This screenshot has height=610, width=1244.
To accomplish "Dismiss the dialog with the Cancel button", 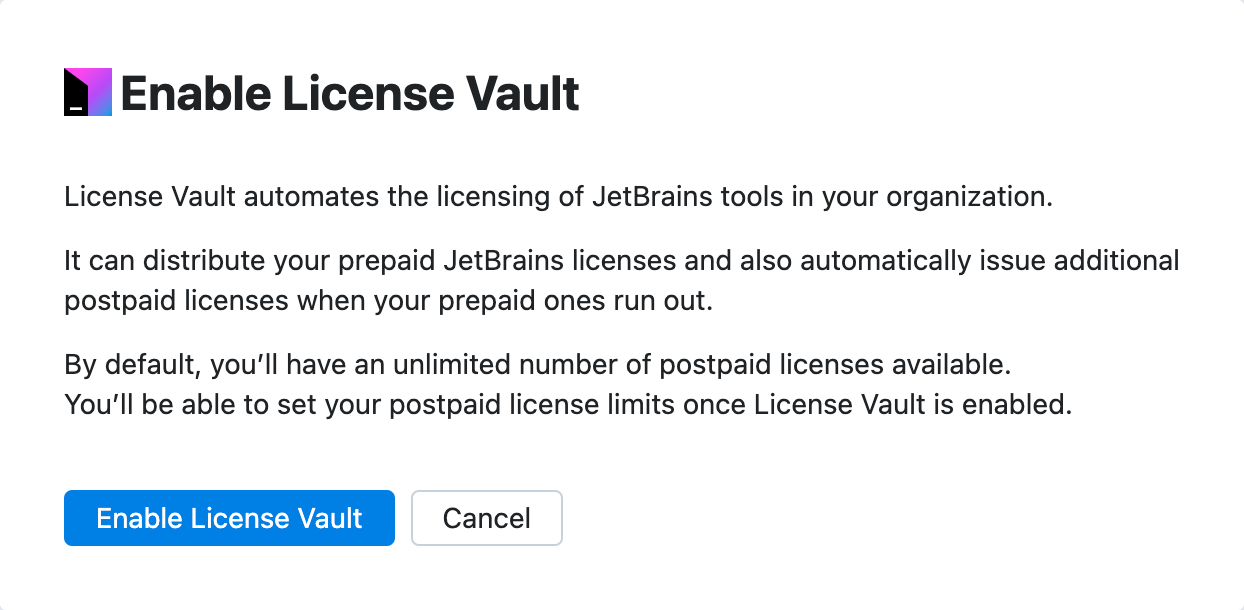I will (486, 518).
